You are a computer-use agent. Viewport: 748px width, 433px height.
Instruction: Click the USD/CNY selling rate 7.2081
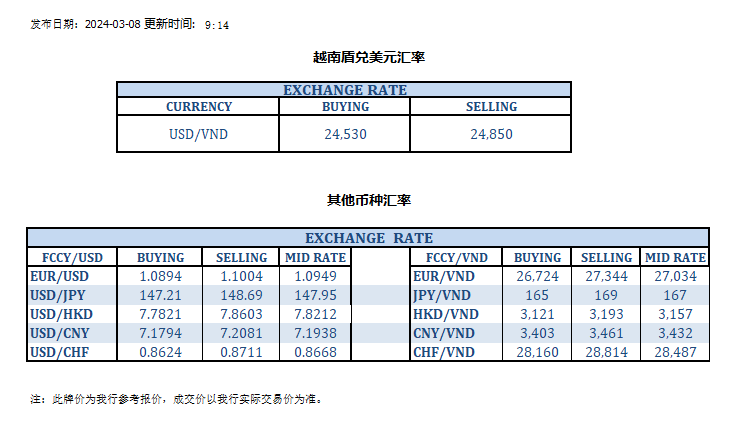click(241, 333)
